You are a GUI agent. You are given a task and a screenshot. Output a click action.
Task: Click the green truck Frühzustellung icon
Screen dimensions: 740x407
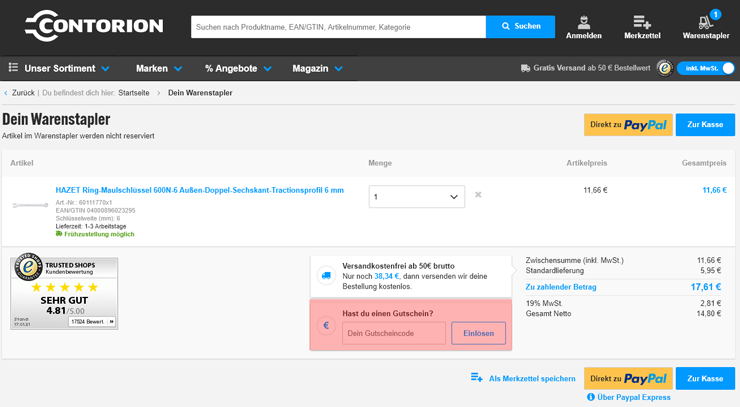click(59, 234)
